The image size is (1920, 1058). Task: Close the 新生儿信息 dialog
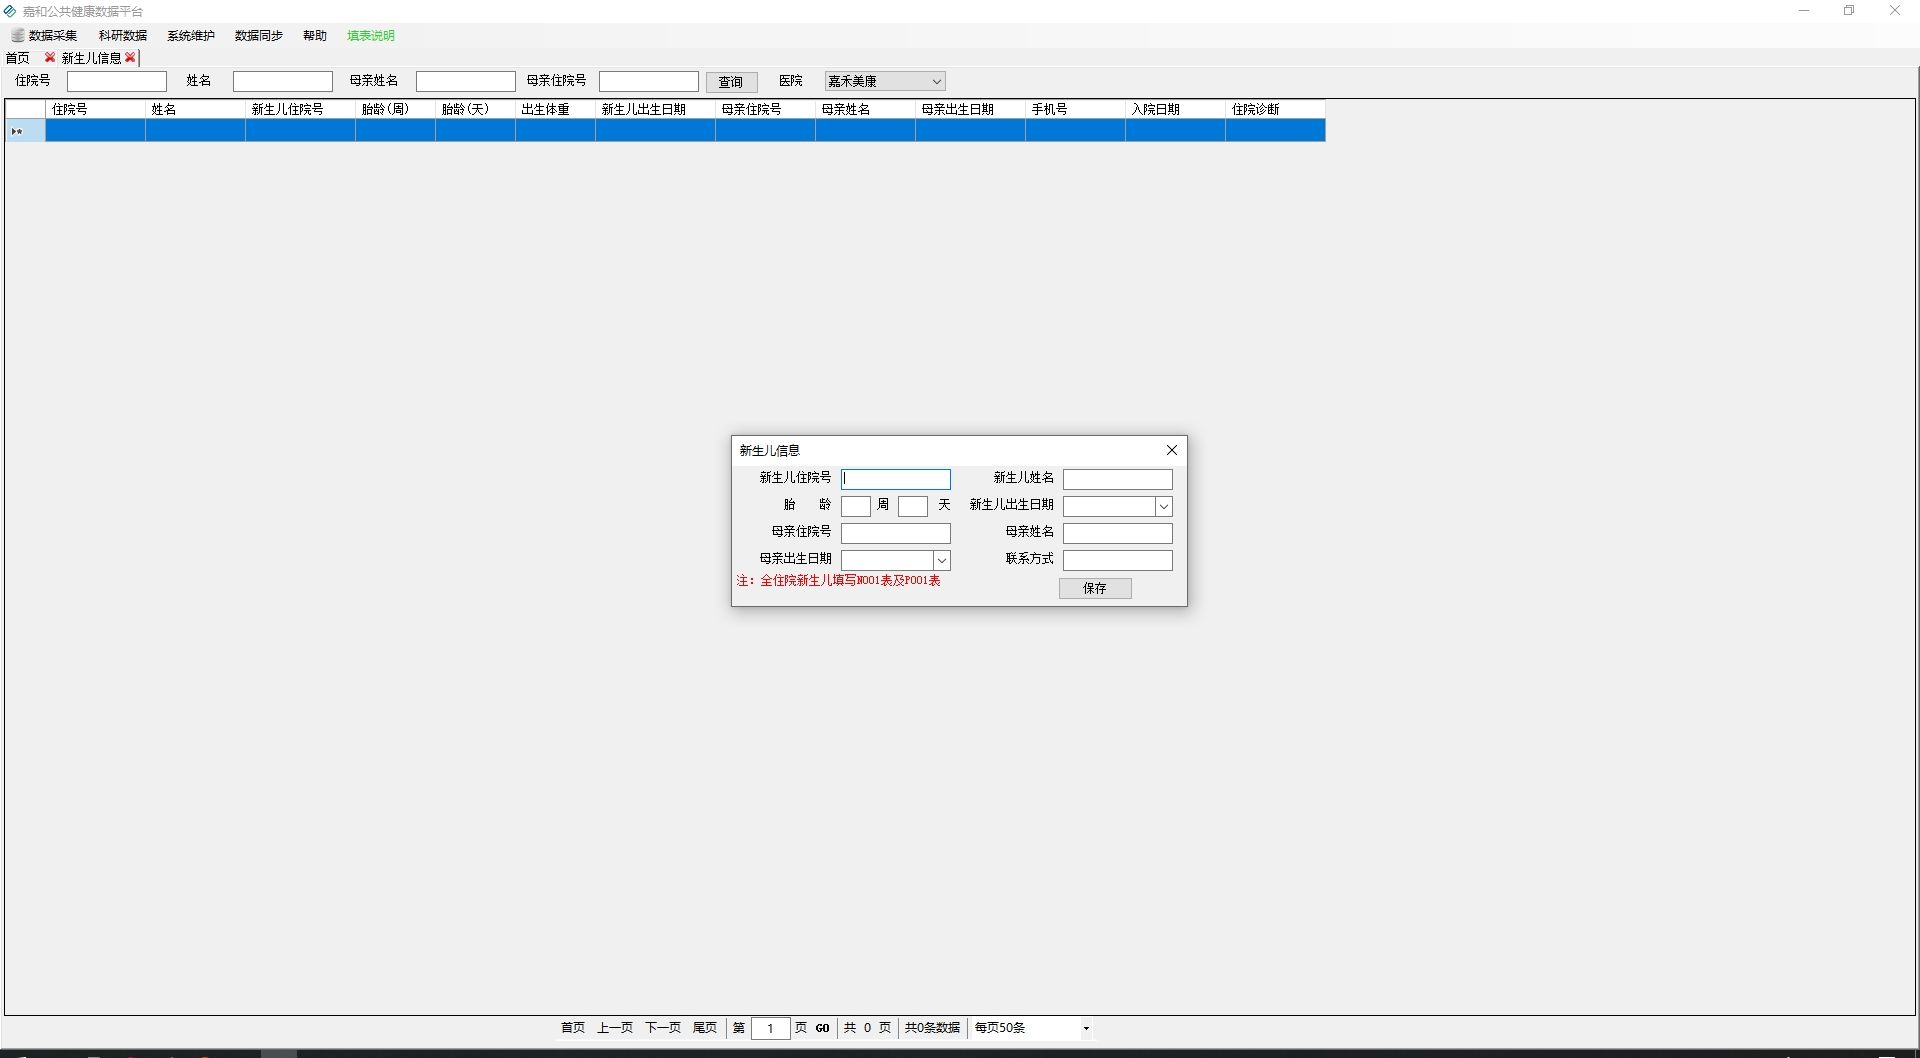[x=1172, y=450]
